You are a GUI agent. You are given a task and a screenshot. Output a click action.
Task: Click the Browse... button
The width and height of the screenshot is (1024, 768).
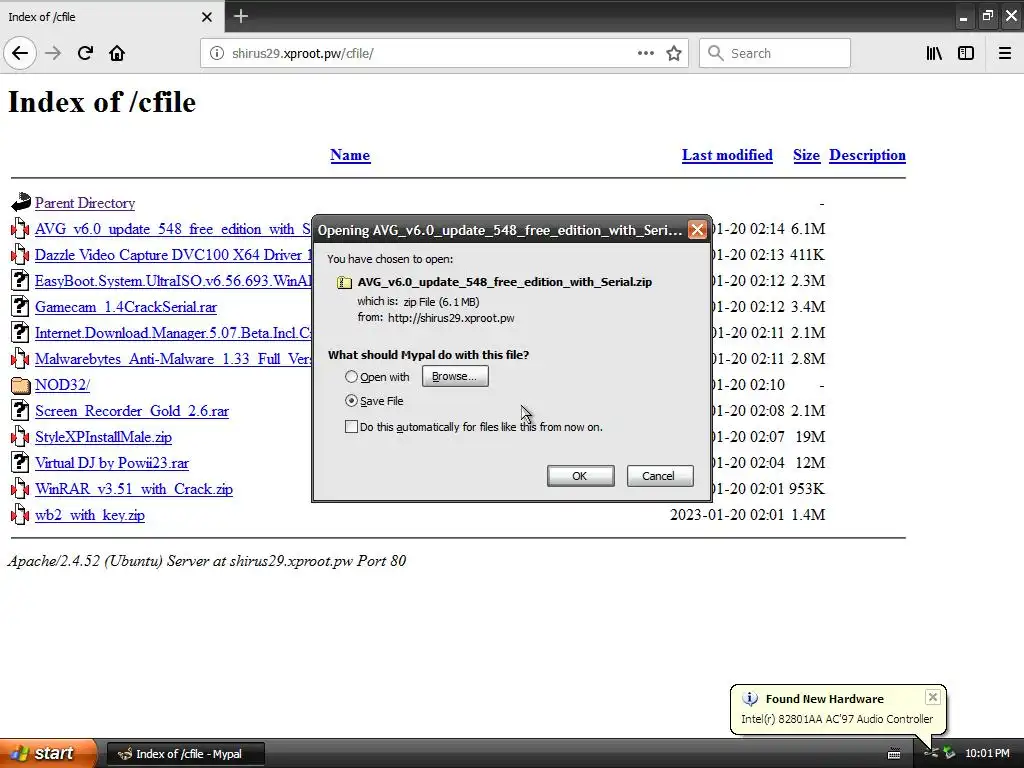[455, 376]
